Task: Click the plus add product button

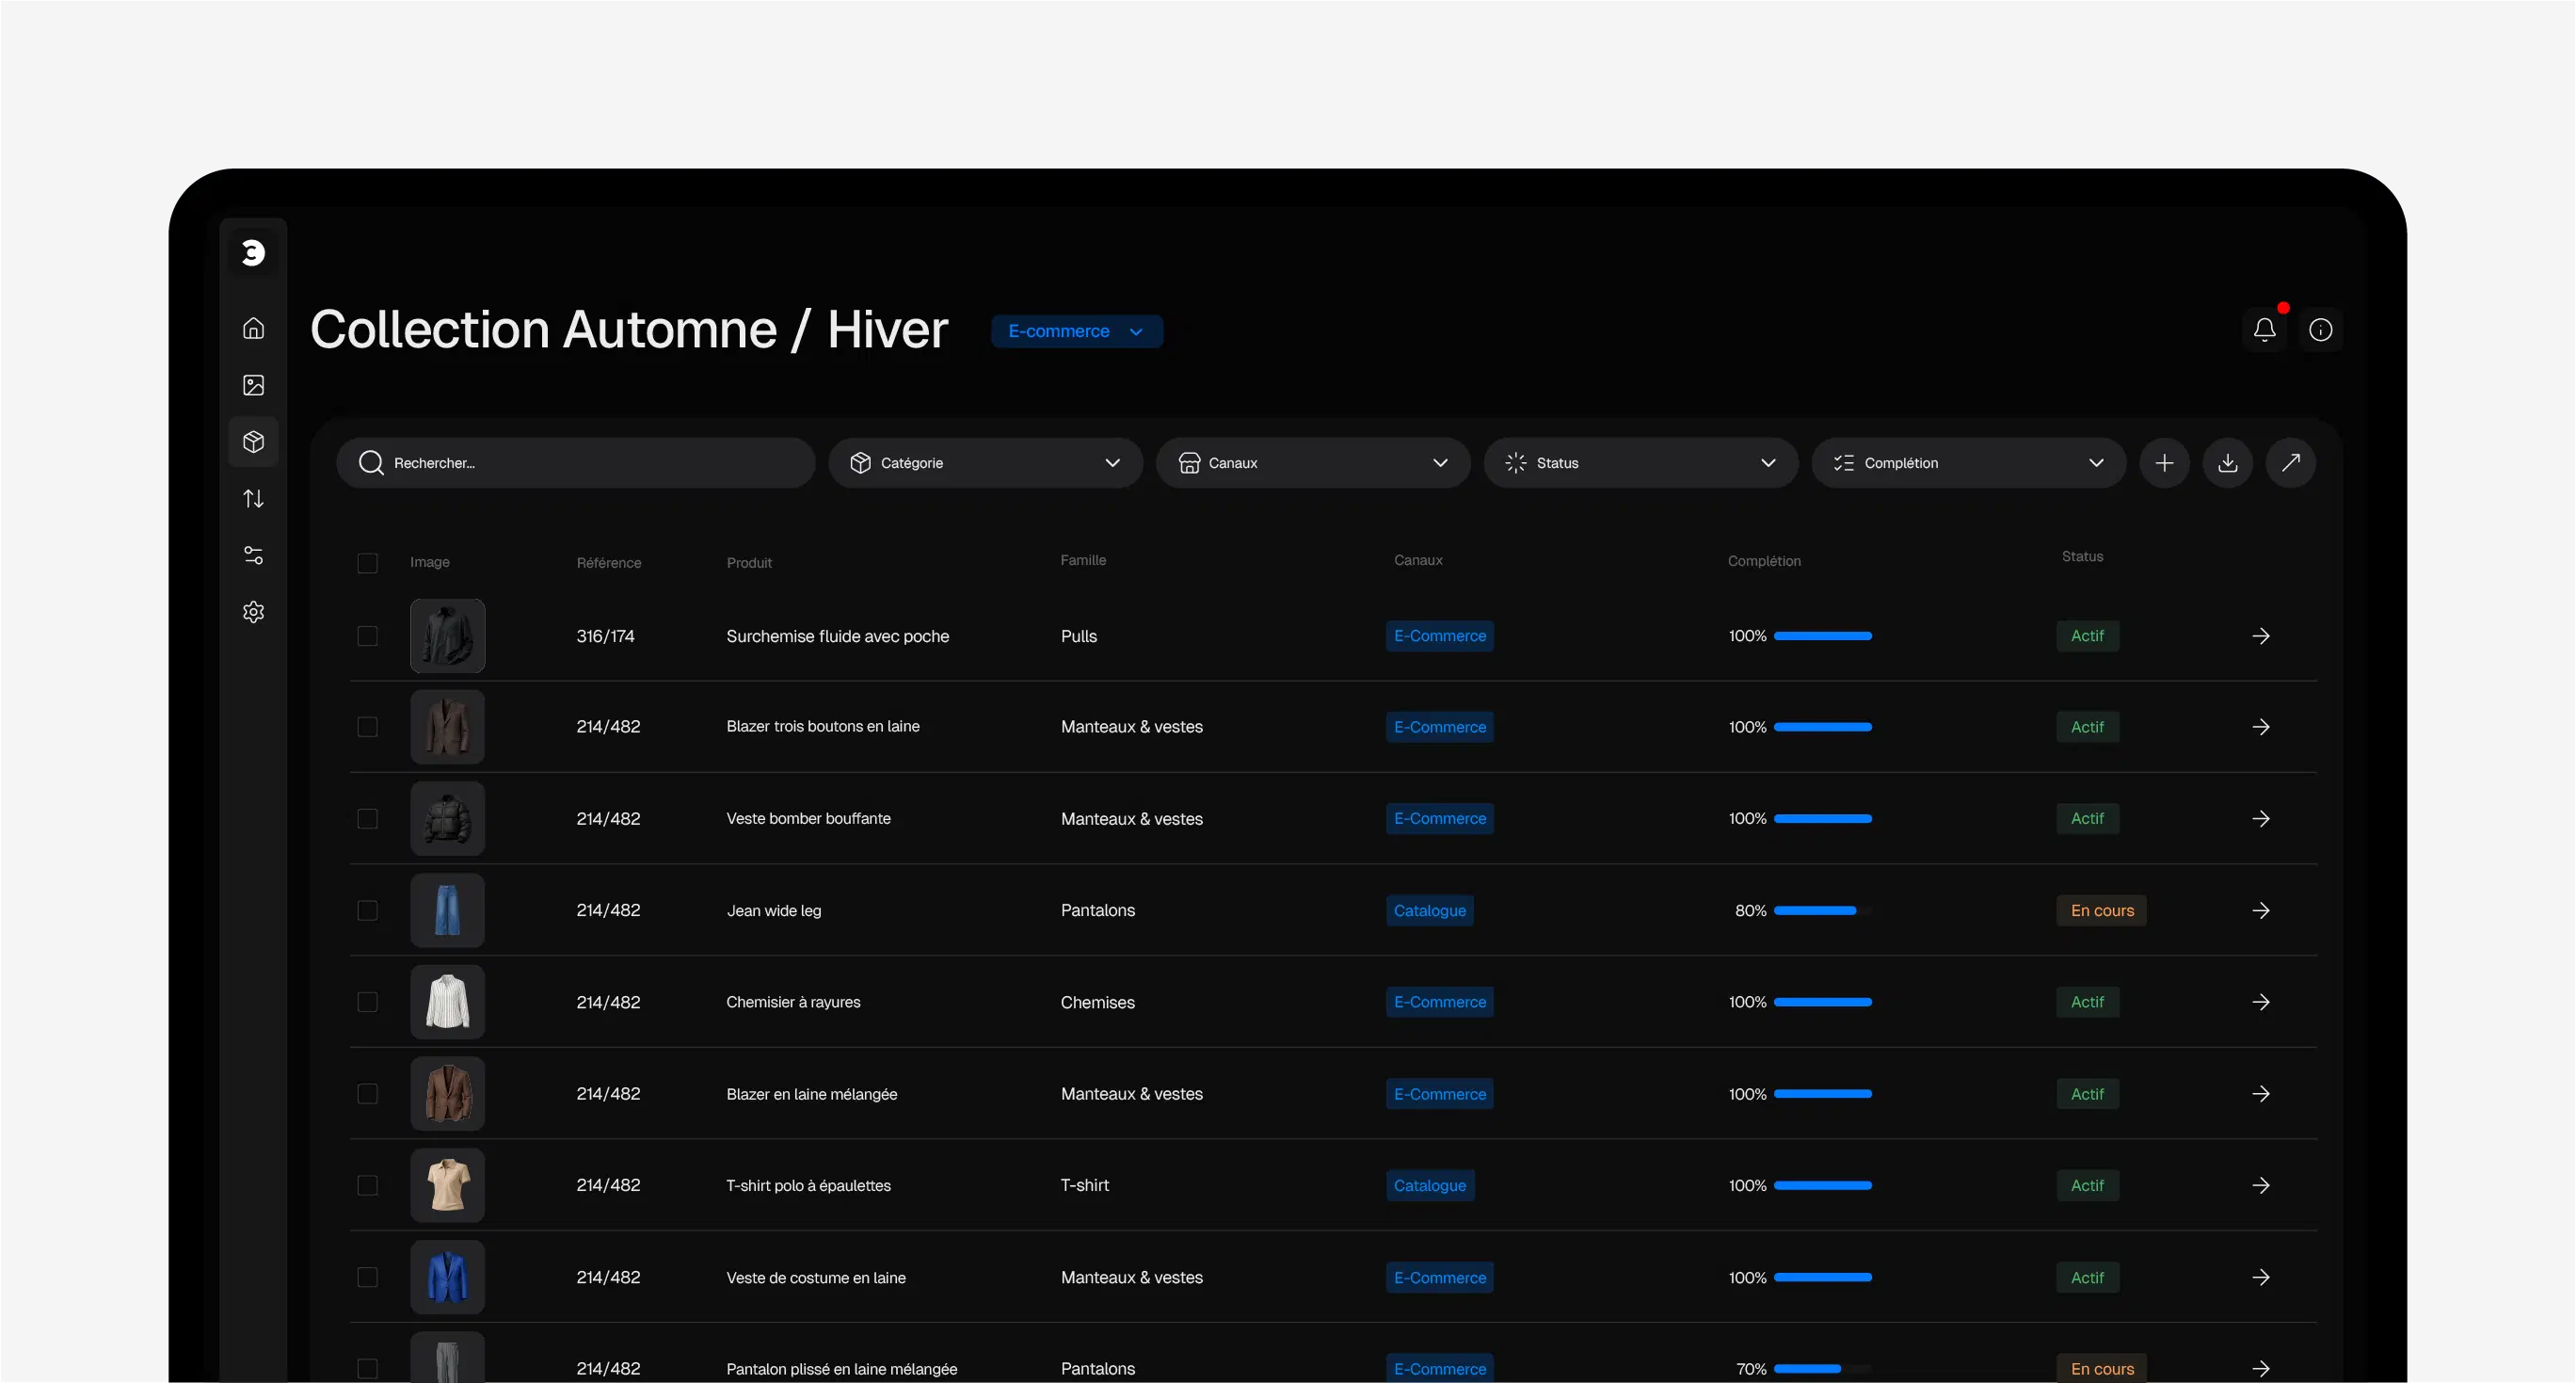Action: click(x=2164, y=463)
